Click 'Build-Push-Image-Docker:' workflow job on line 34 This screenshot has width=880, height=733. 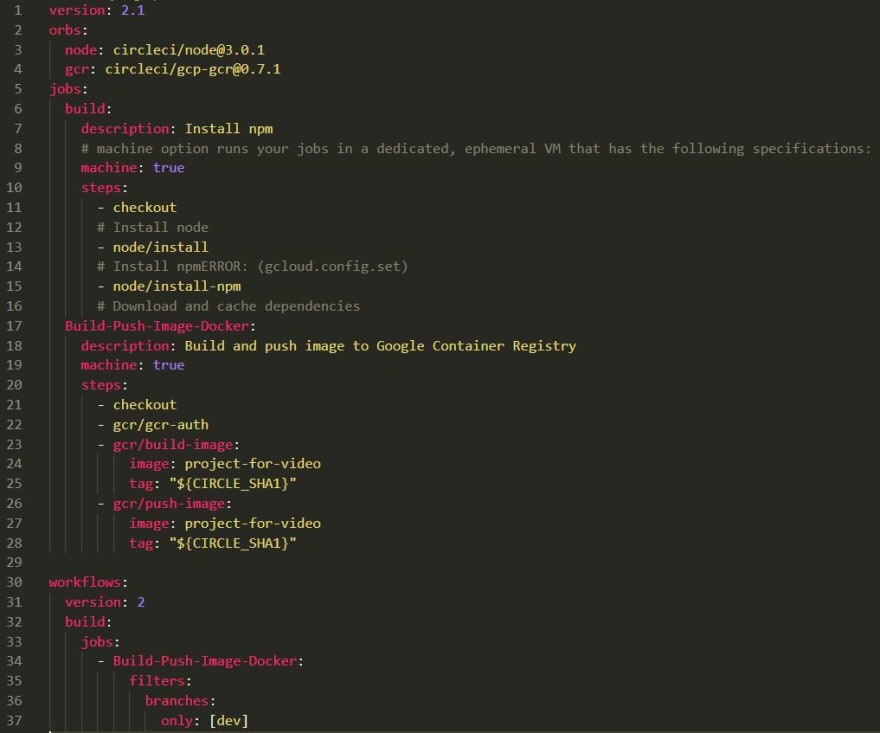point(208,661)
